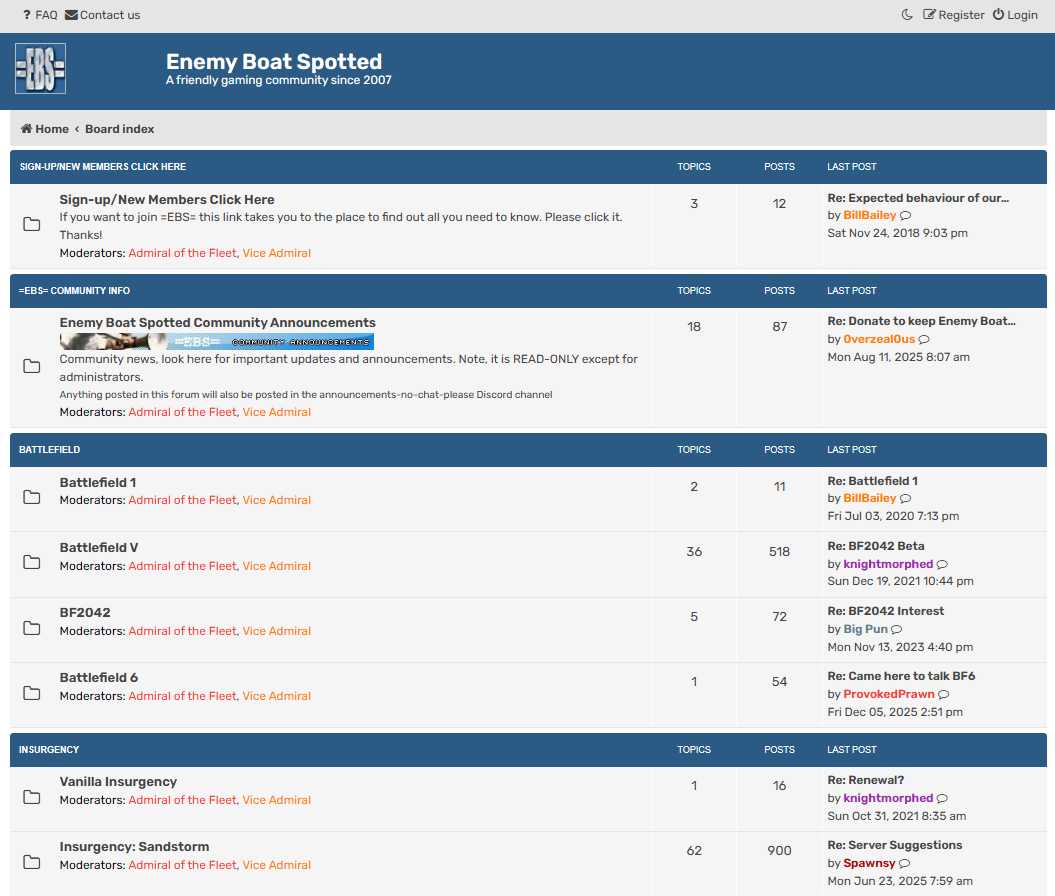The width and height of the screenshot is (1055, 896).
Task: View latest post icon in Battlefield 1 row
Action: coord(906,498)
